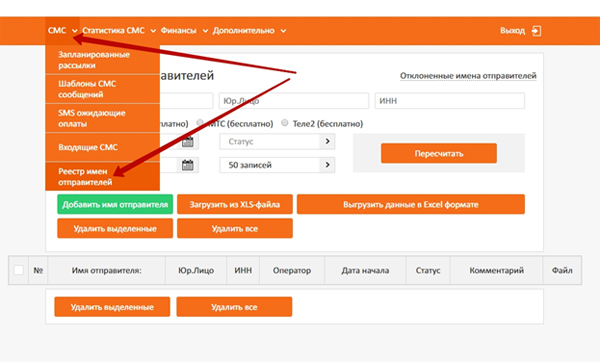Click the chevron next to Финансы
This screenshot has width=600, height=362.
(205, 31)
